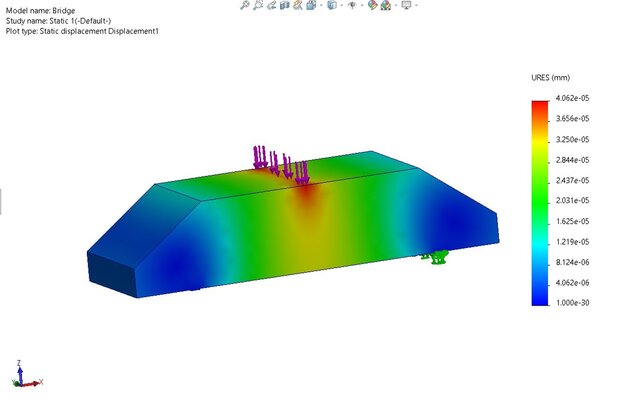Click the 'Study name: Static 1(-Default-)' text
Image resolution: width=640 pixels, height=400 pixels.
tap(58, 21)
